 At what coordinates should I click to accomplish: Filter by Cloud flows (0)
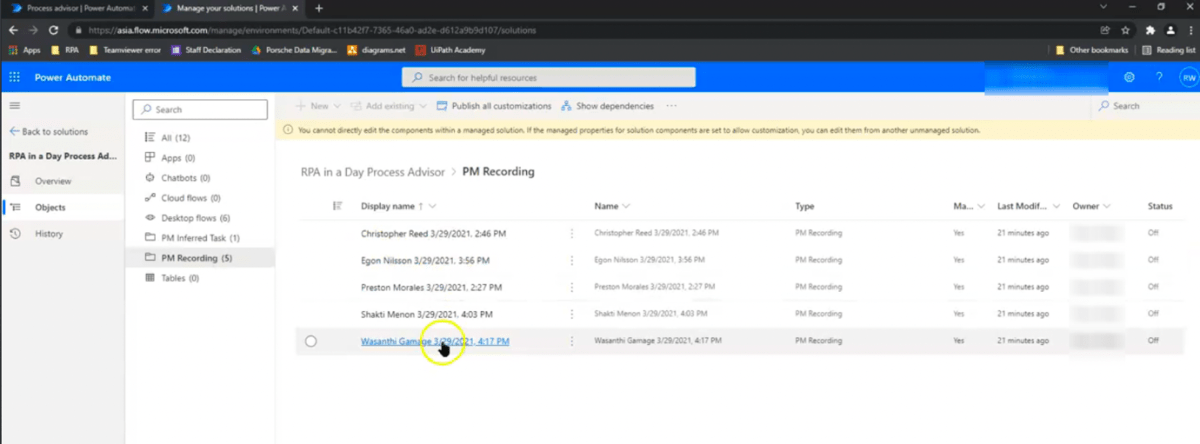click(190, 198)
